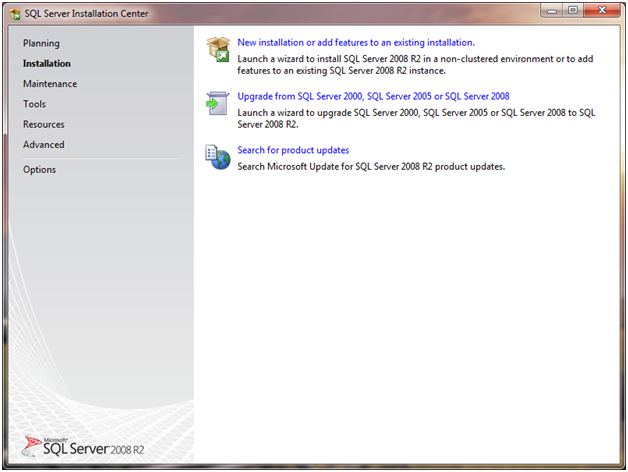Go to the Maintenance section
Screen dimensions: 628x472
(x=50, y=84)
